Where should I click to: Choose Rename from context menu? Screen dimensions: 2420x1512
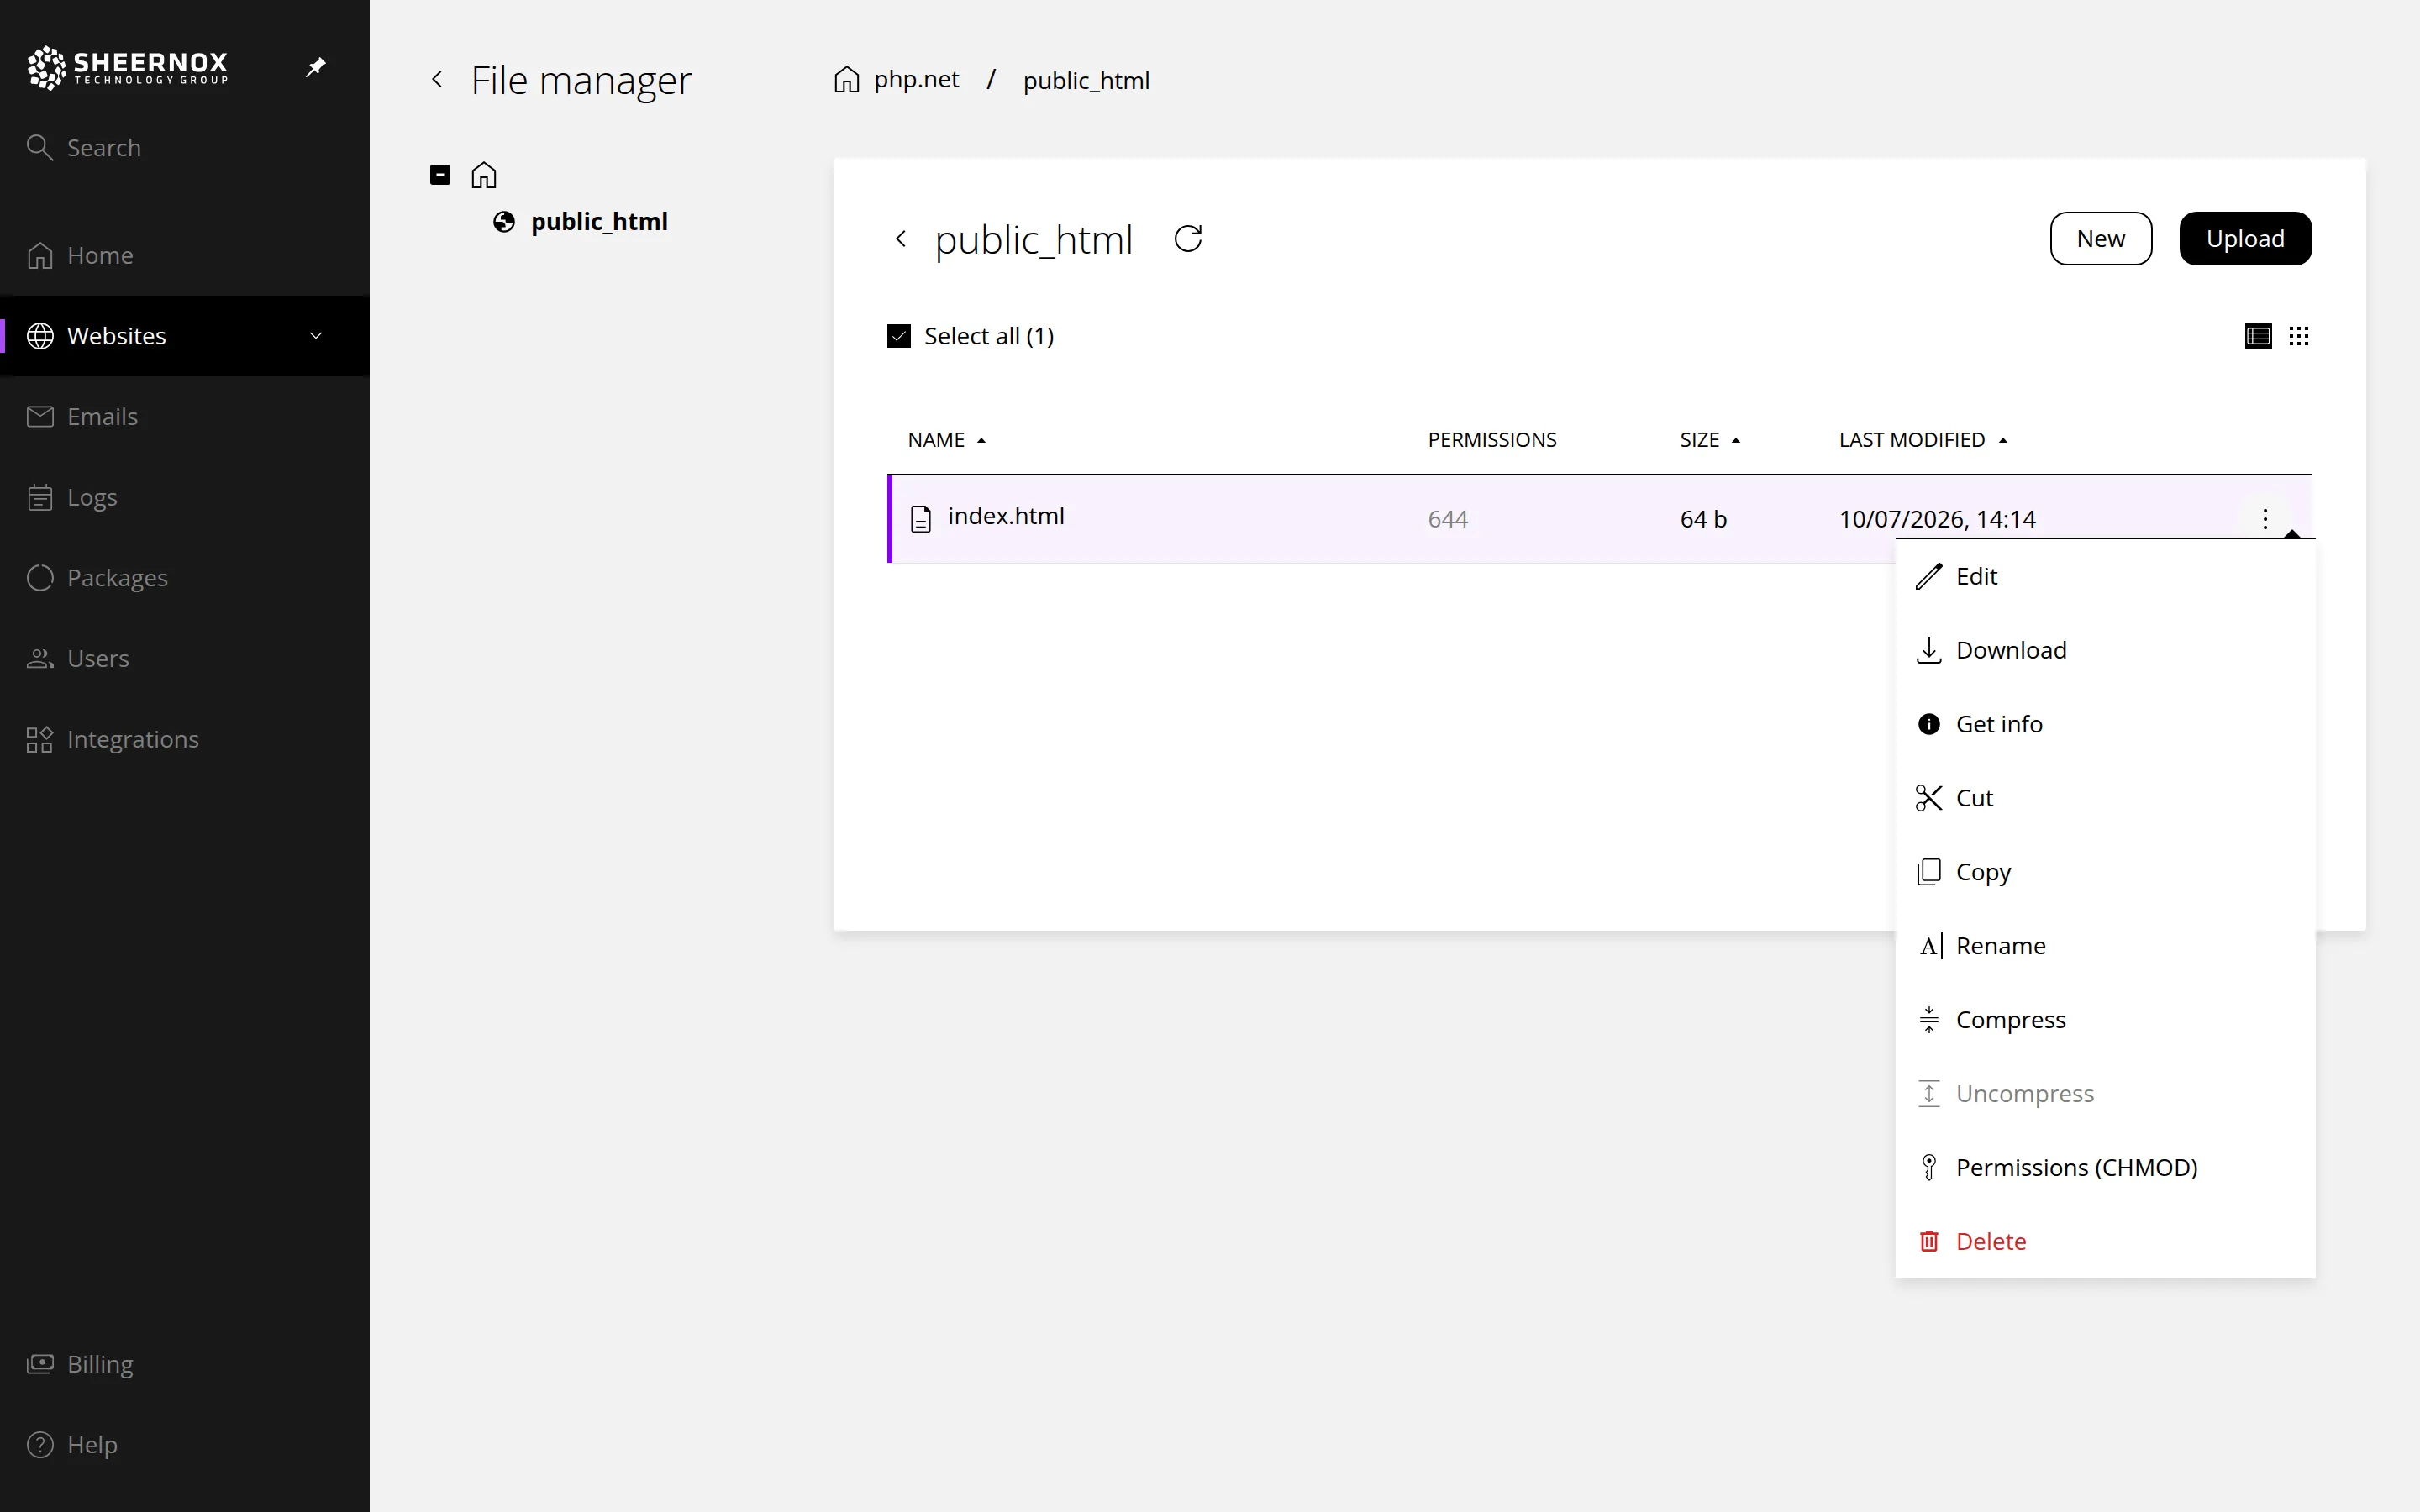[x=2105, y=946]
